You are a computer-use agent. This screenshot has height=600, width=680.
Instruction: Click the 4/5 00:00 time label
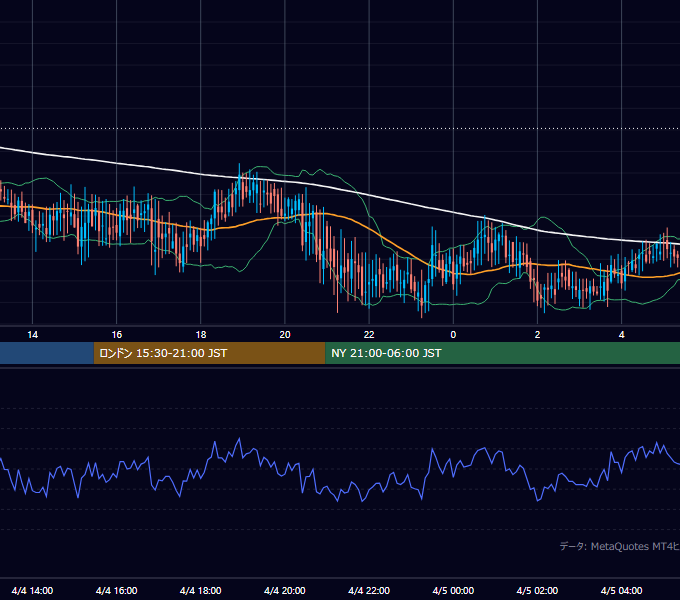click(x=453, y=590)
